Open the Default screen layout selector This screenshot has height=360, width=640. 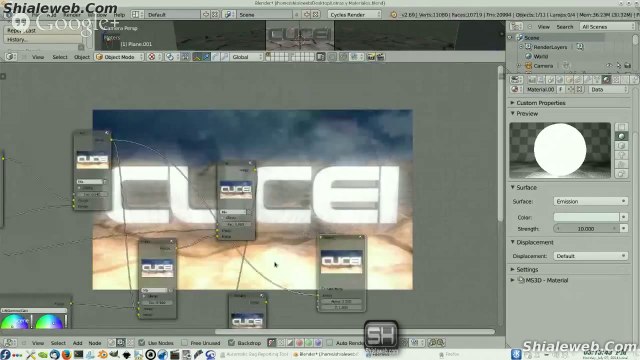click(x=173, y=15)
